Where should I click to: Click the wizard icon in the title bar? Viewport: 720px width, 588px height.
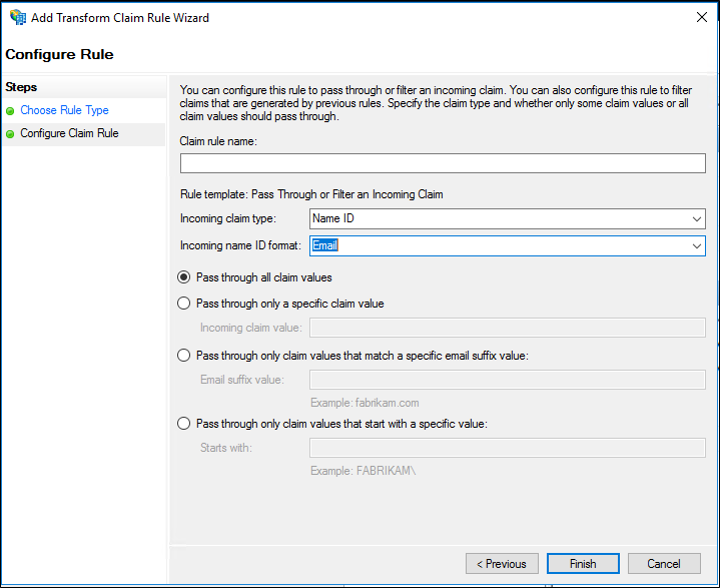pos(18,17)
